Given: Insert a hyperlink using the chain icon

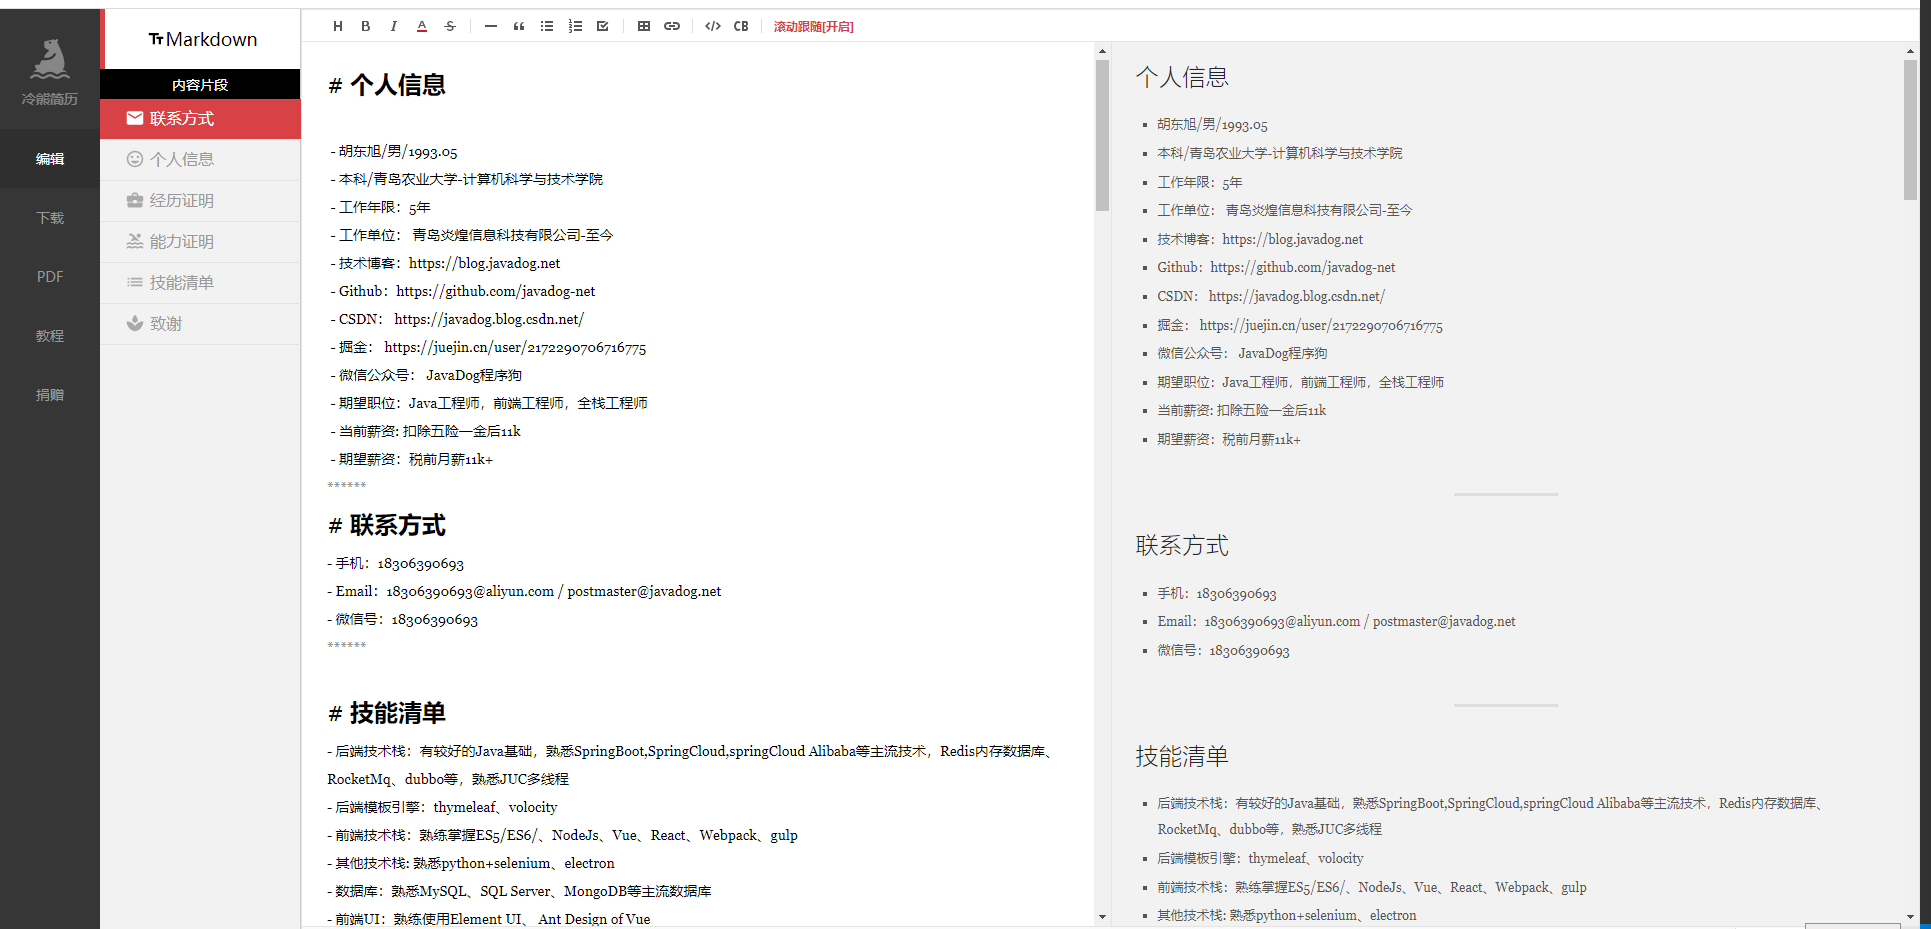Looking at the screenshot, I should (x=672, y=26).
